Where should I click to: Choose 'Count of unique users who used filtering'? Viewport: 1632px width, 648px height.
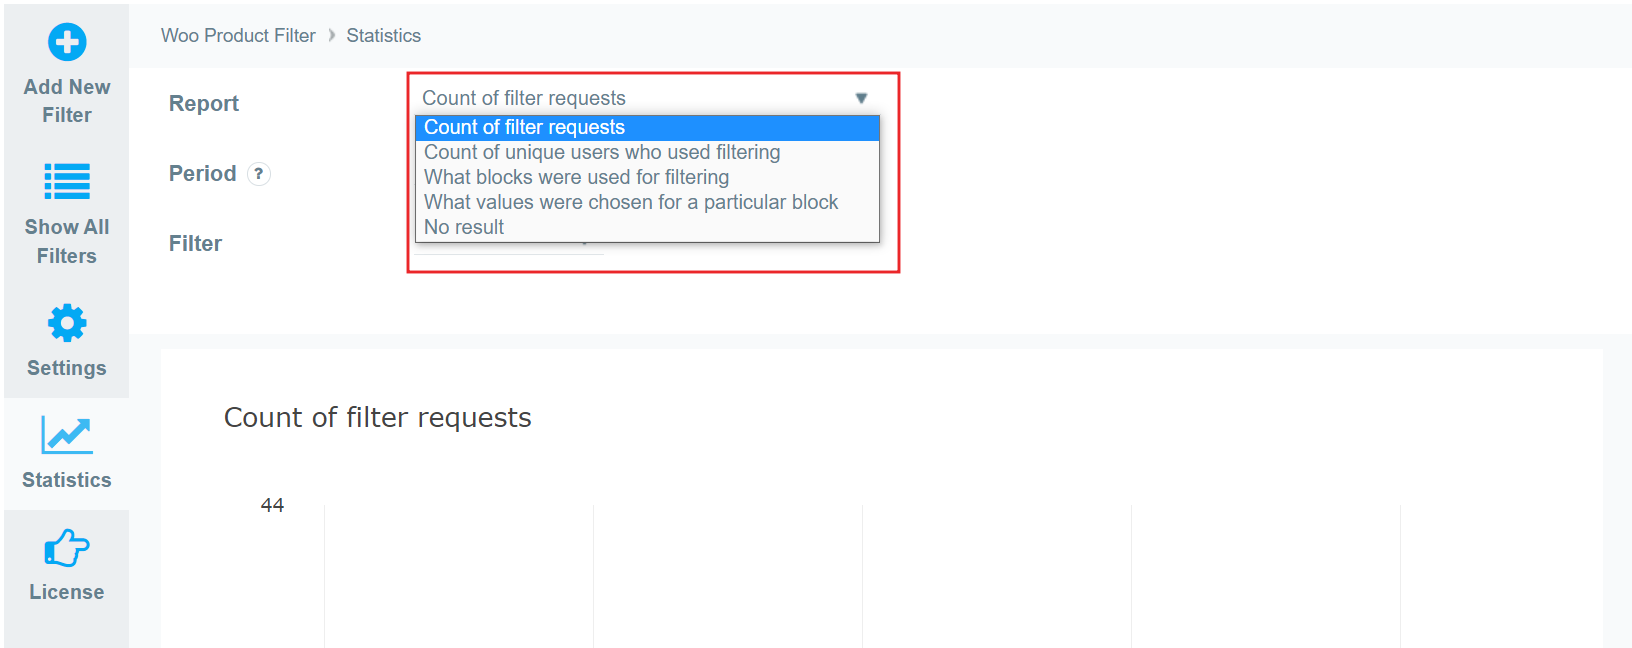coord(602,153)
